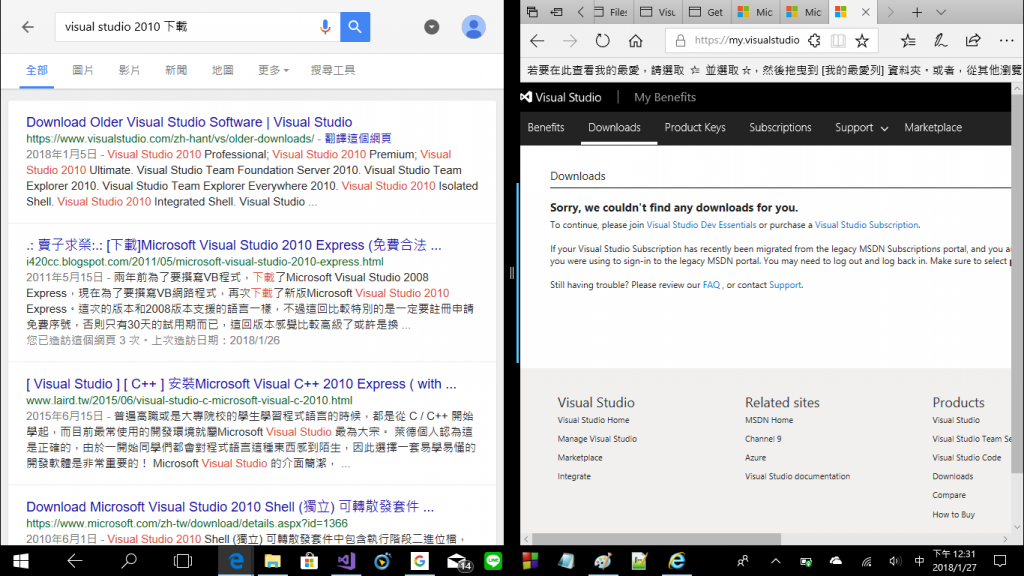Open the Marketplace navigation tab
This screenshot has width=1024, height=576.
pyautogui.click(x=933, y=127)
